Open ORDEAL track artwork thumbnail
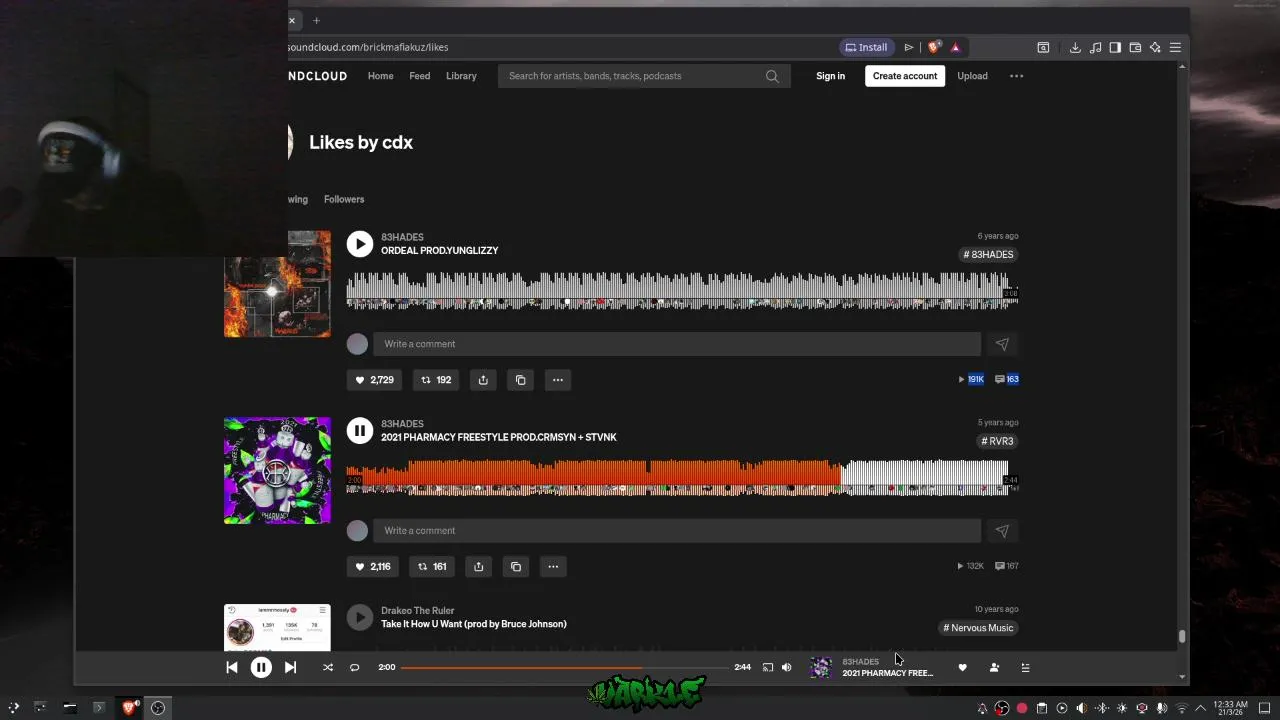The width and height of the screenshot is (1280, 720). [277, 284]
